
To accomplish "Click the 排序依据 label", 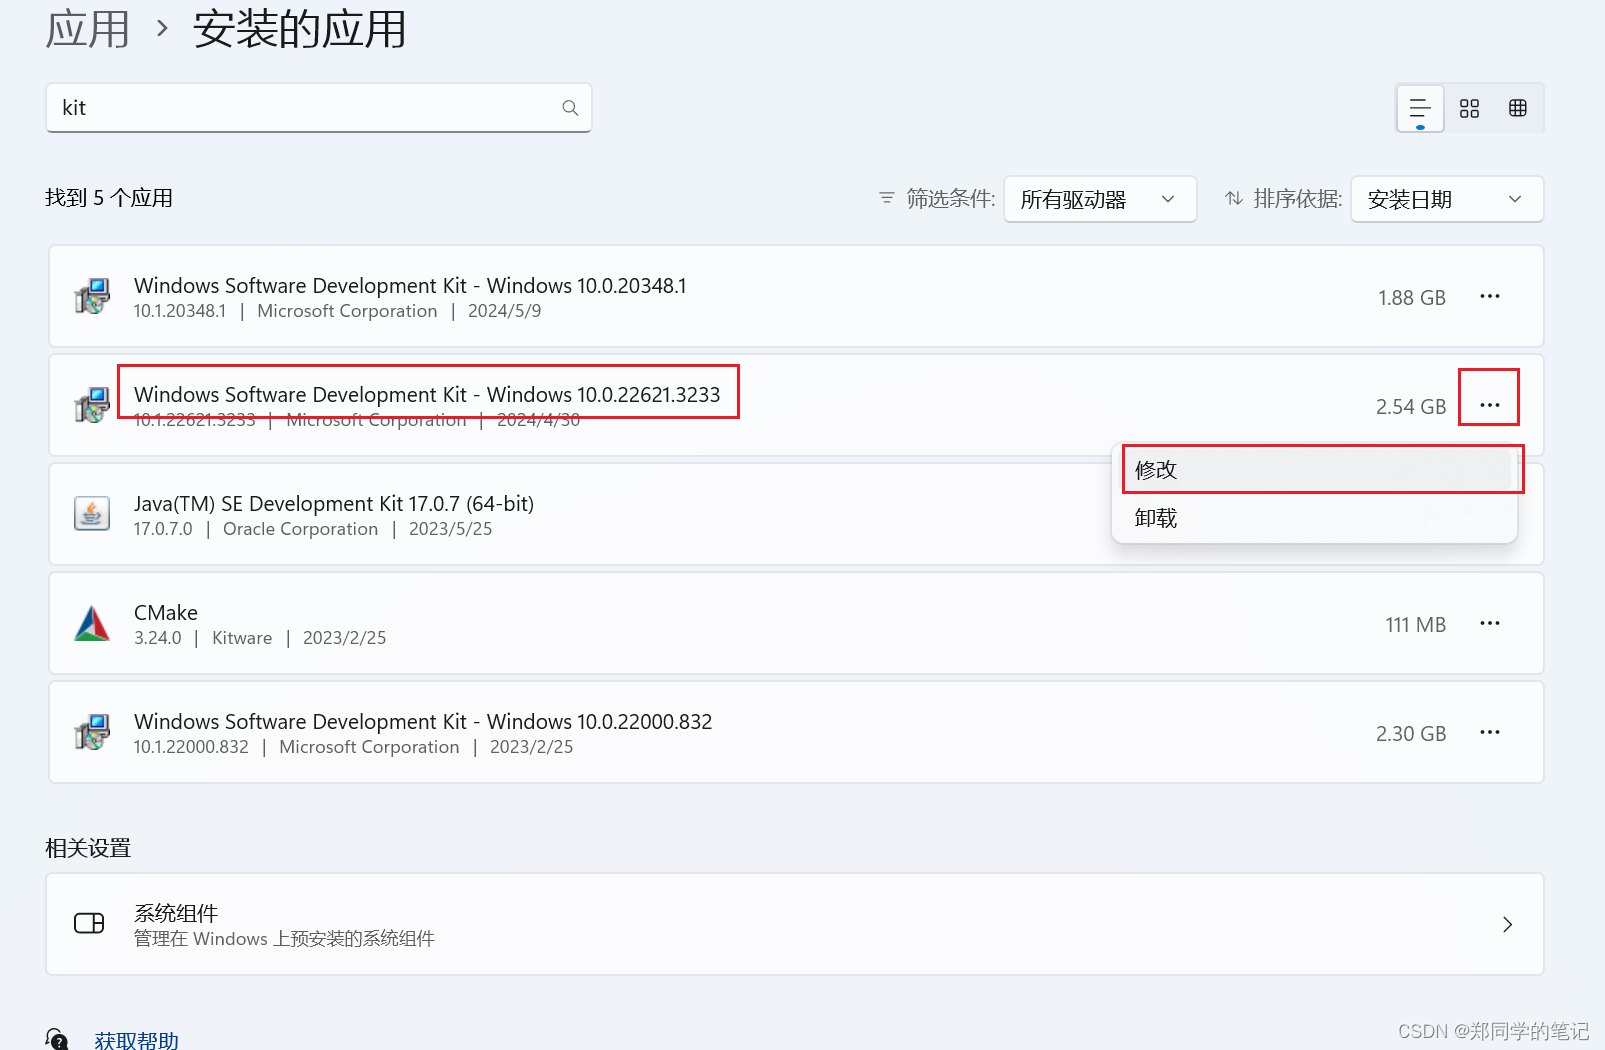I will 1298,198.
